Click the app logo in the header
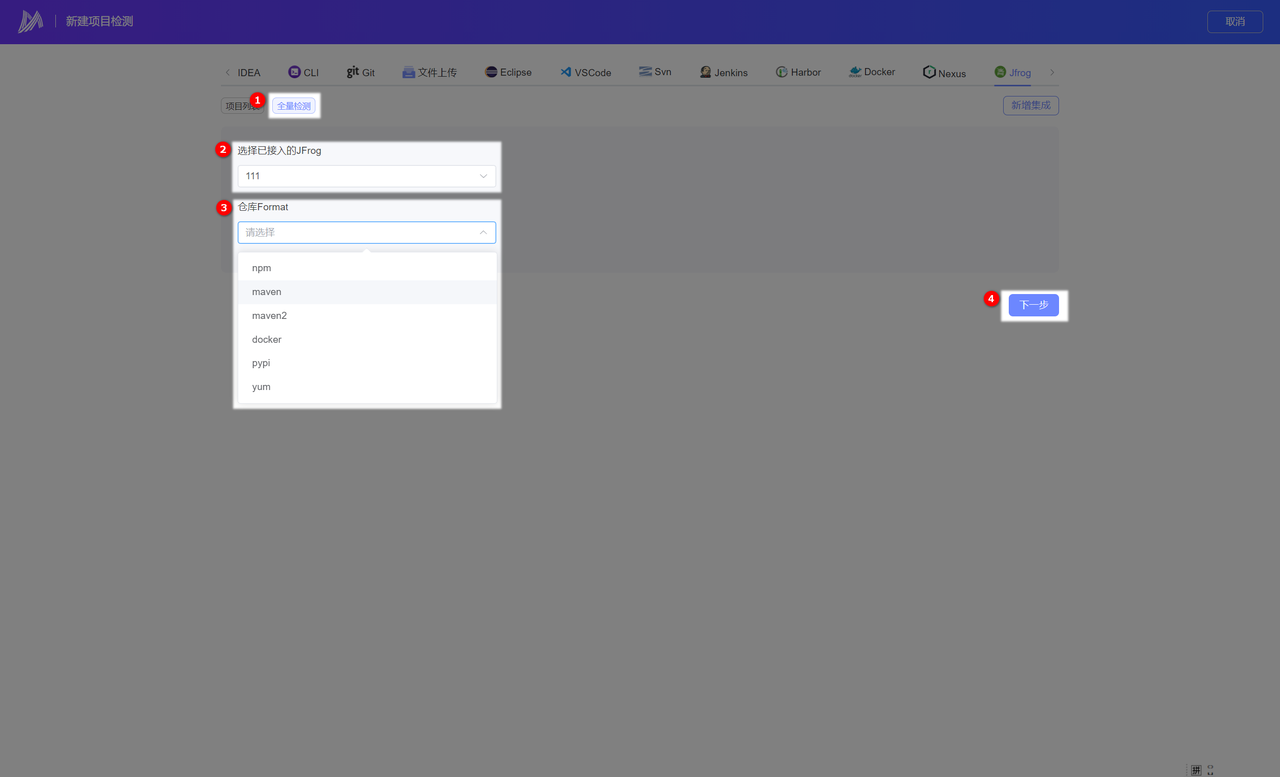This screenshot has width=1280, height=777. click(31, 21)
